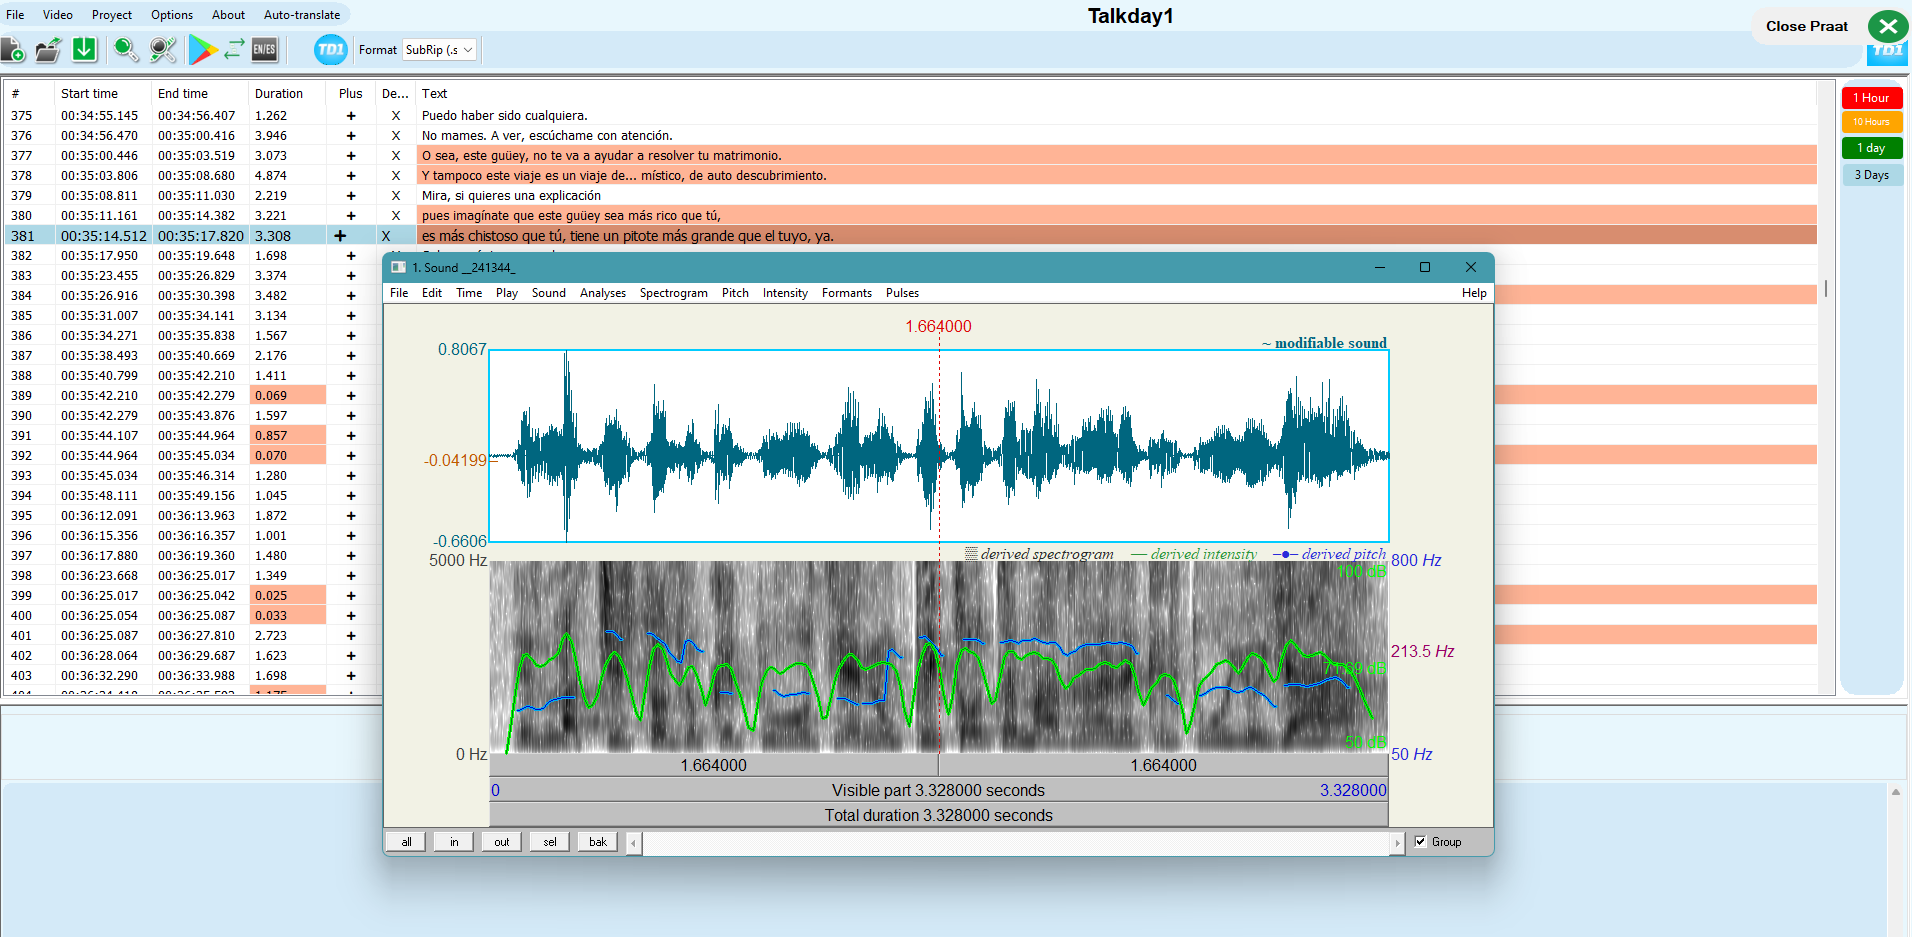The height and width of the screenshot is (937, 1912).
Task: Click the X delete icon in row 378
Action: 396,176
